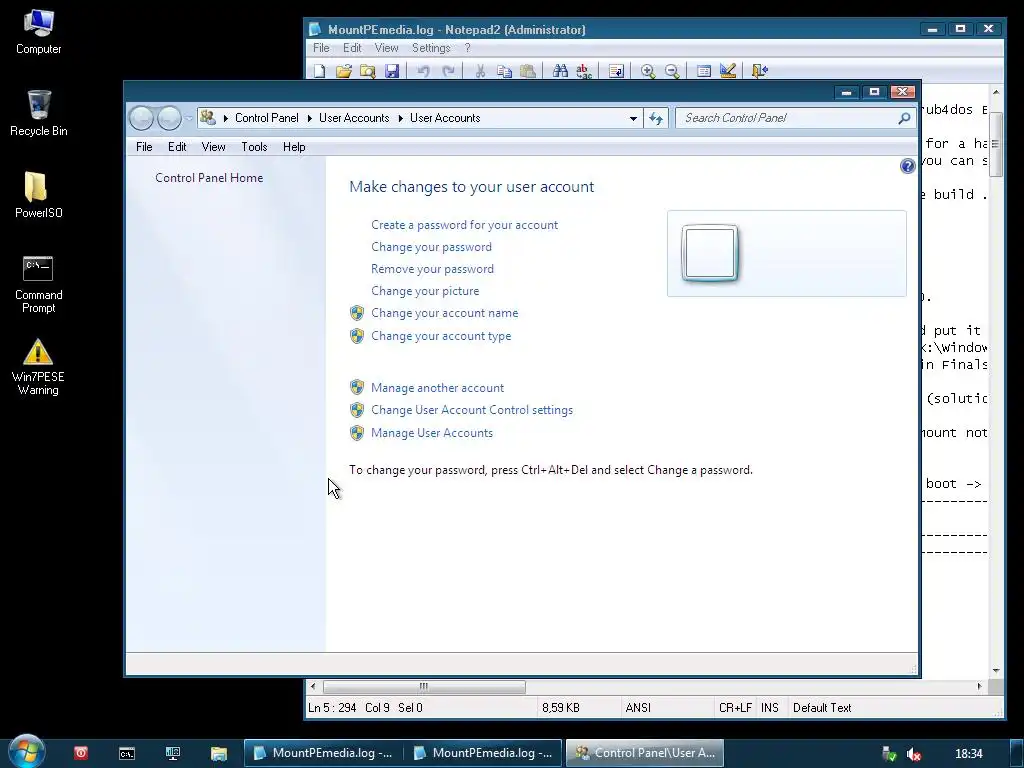1024x768 pixels.
Task: Click Paste icon in Notepad2 toolbar
Action: tap(528, 71)
